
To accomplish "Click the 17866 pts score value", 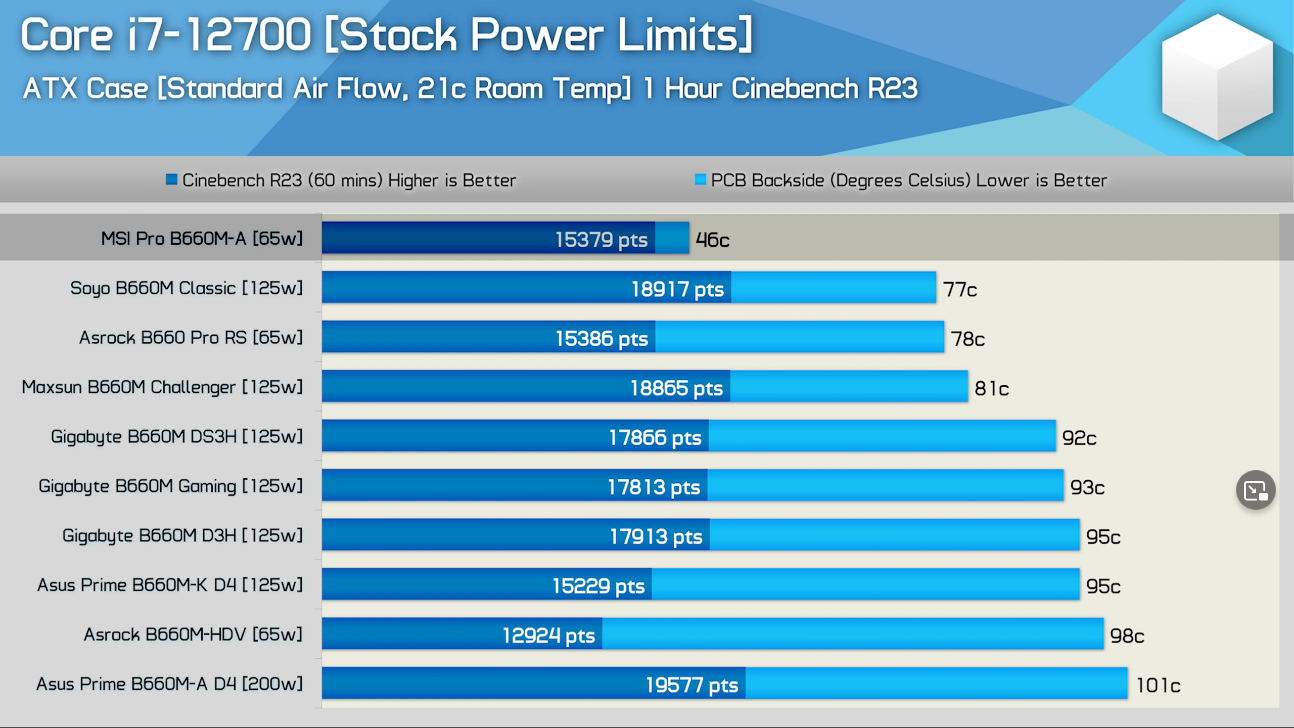I will (x=655, y=438).
